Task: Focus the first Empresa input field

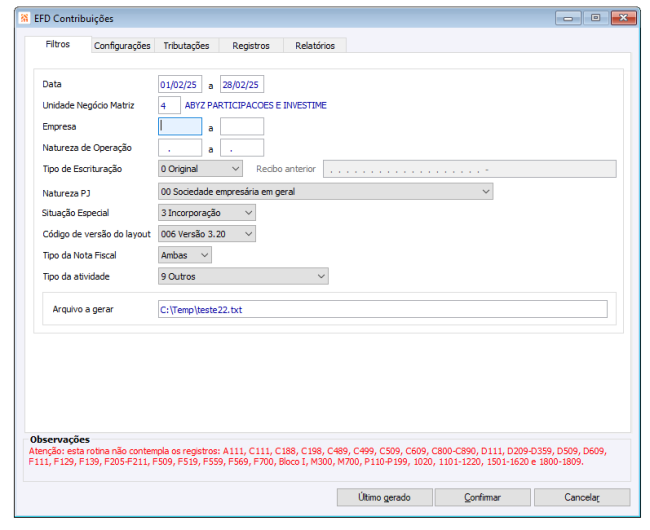Action: (180, 126)
